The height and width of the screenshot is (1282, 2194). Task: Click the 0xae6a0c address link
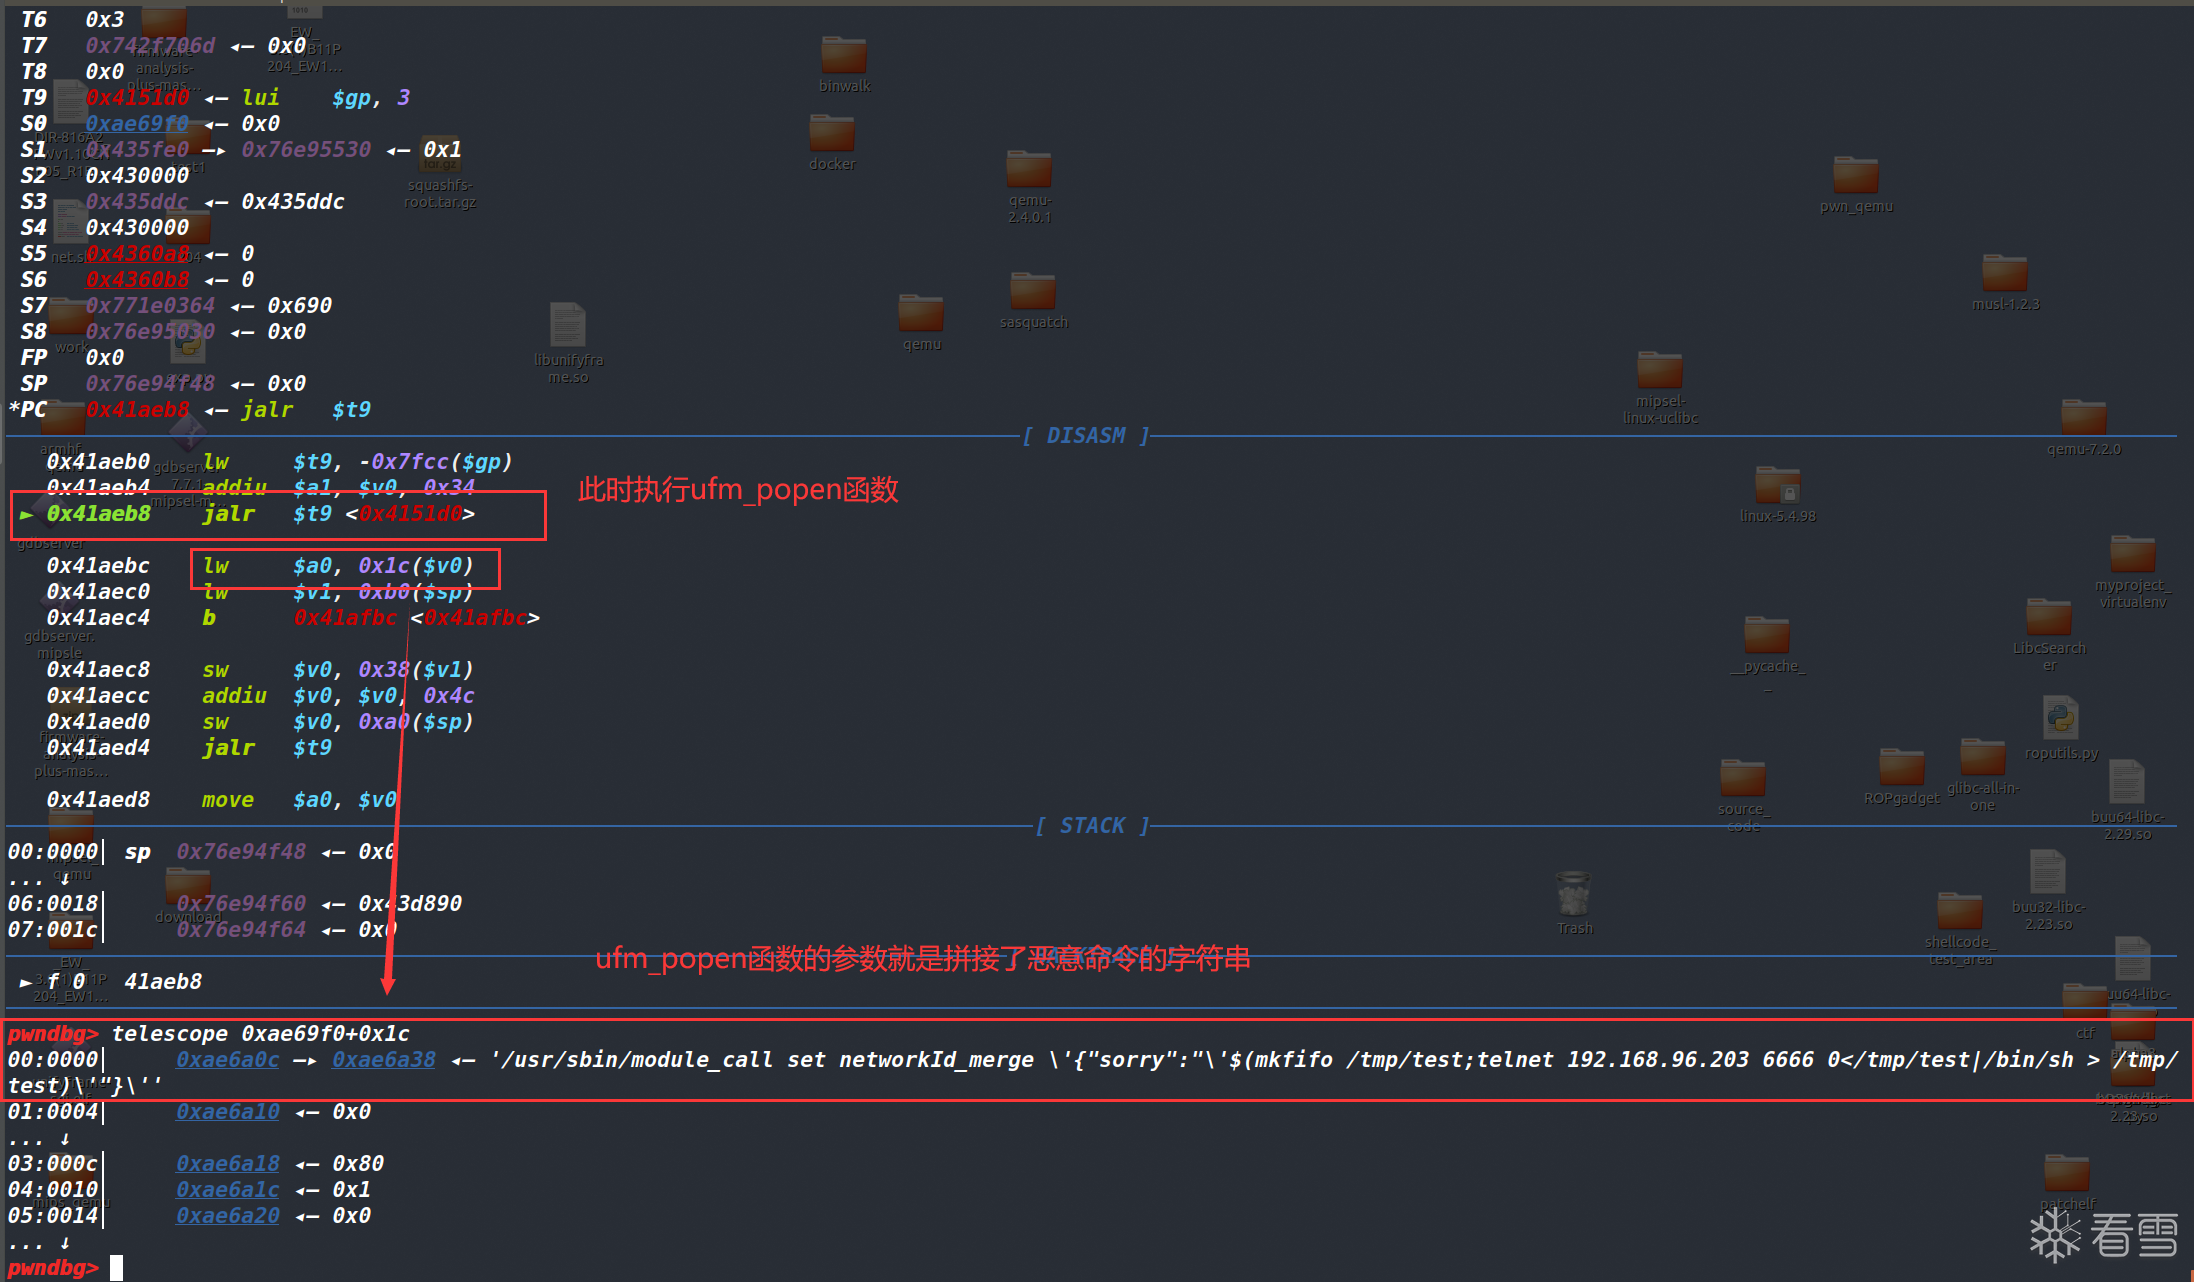227,1060
